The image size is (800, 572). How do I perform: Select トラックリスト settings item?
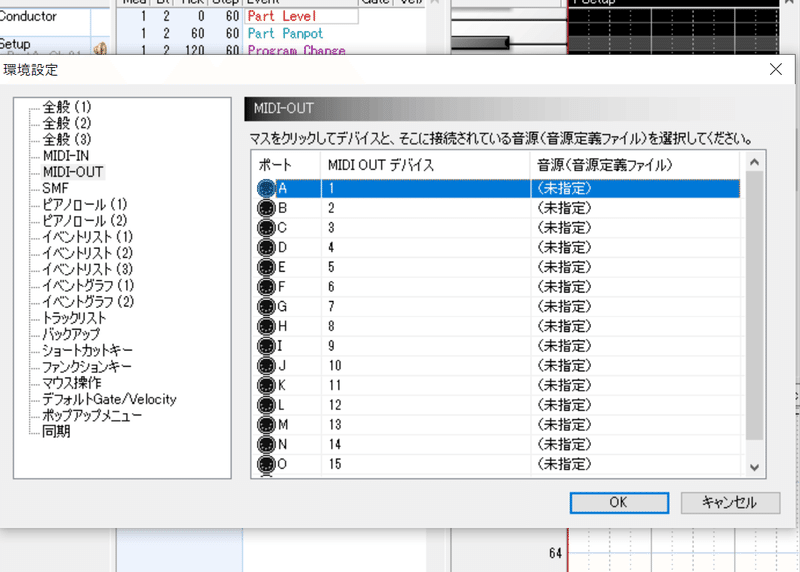(74, 318)
